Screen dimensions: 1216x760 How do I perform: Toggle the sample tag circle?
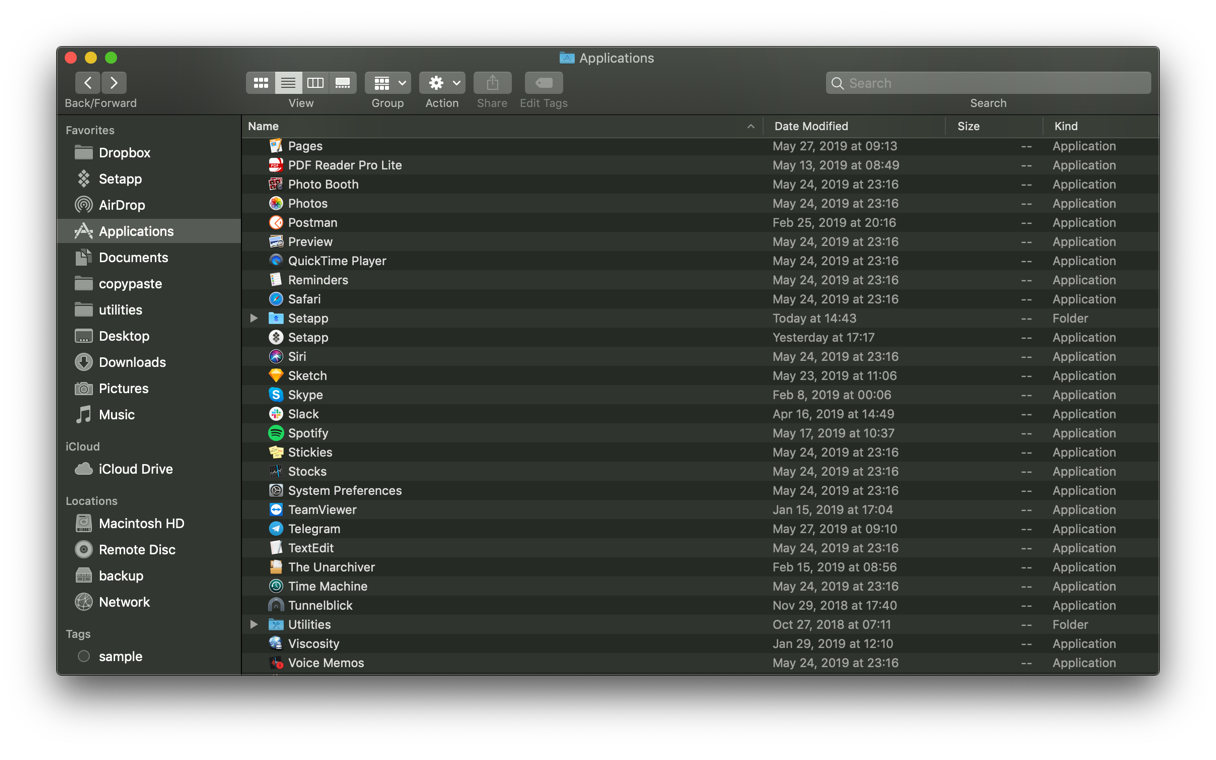coord(84,656)
